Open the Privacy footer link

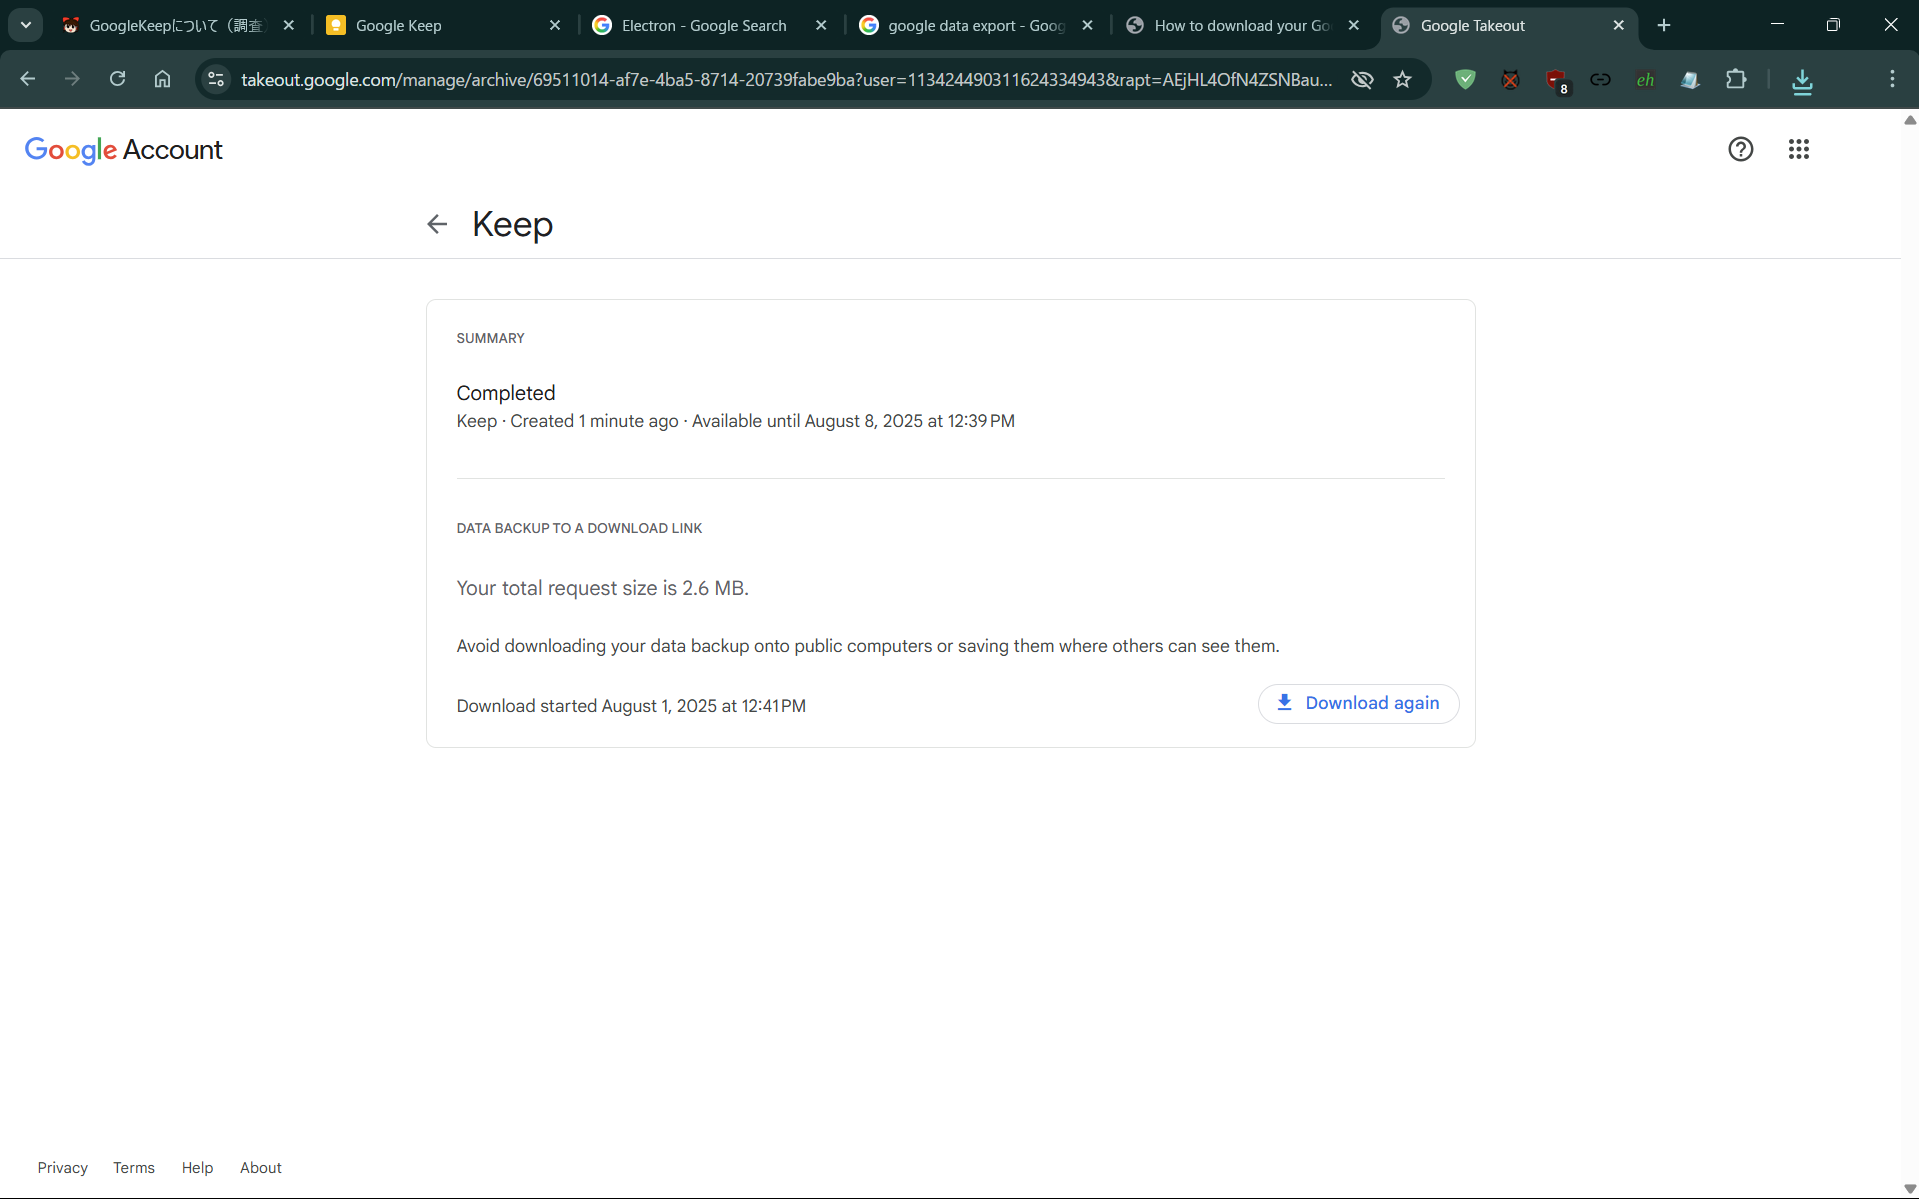coord(63,1168)
